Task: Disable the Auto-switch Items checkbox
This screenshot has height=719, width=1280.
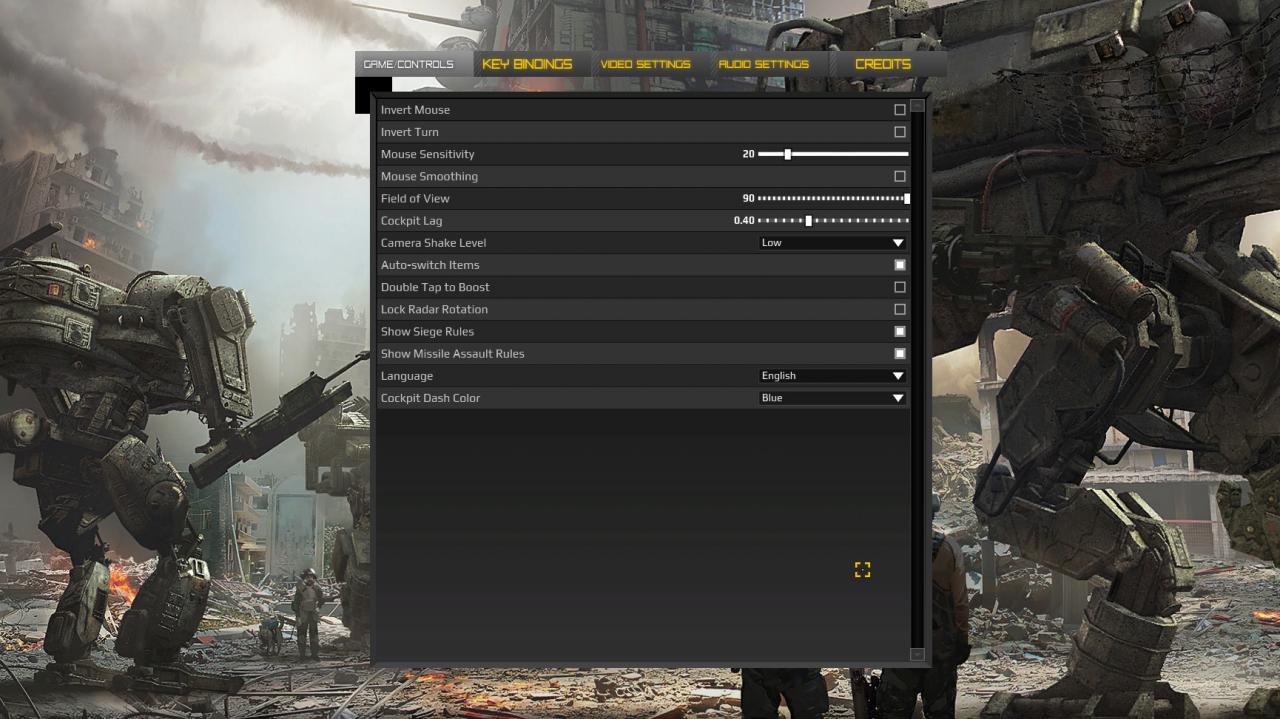Action: point(900,265)
